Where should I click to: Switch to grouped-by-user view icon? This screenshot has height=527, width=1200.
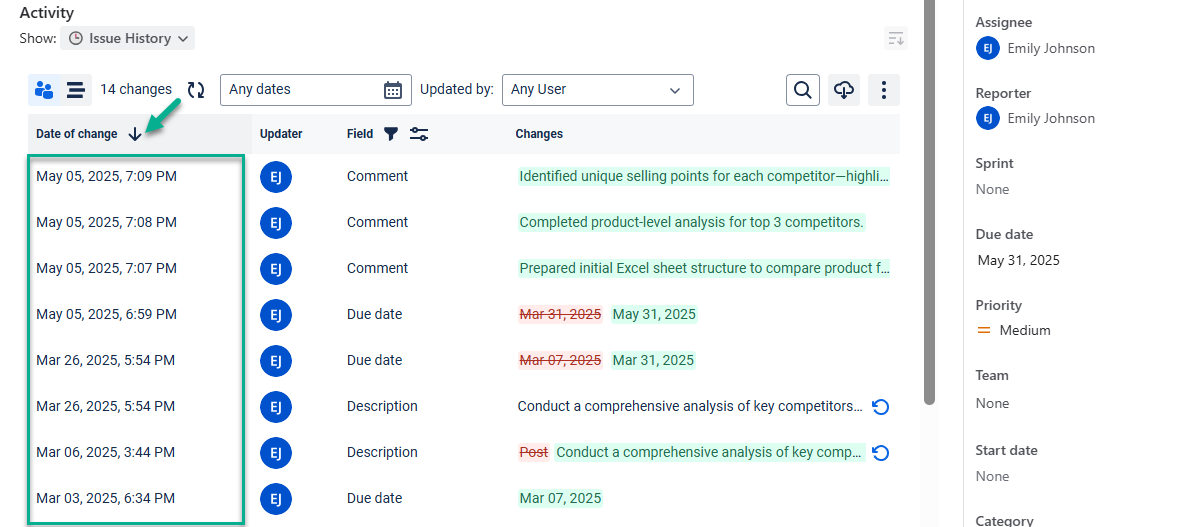(44, 90)
